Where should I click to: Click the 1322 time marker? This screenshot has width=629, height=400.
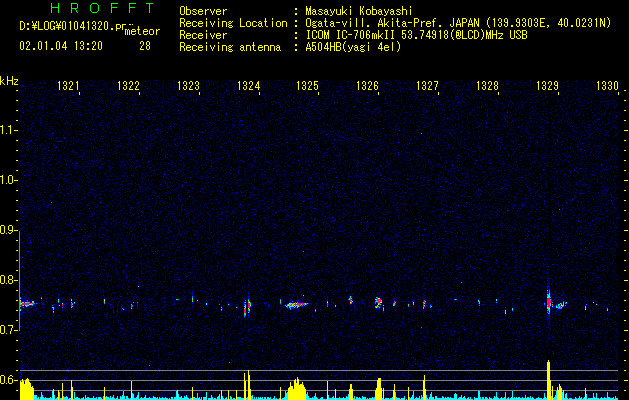(x=128, y=86)
